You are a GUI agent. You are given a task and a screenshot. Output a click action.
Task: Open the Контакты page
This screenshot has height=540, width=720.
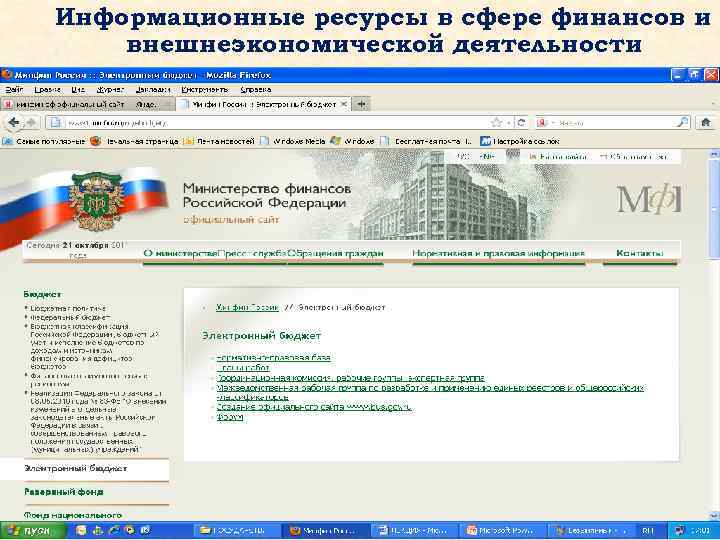640,253
